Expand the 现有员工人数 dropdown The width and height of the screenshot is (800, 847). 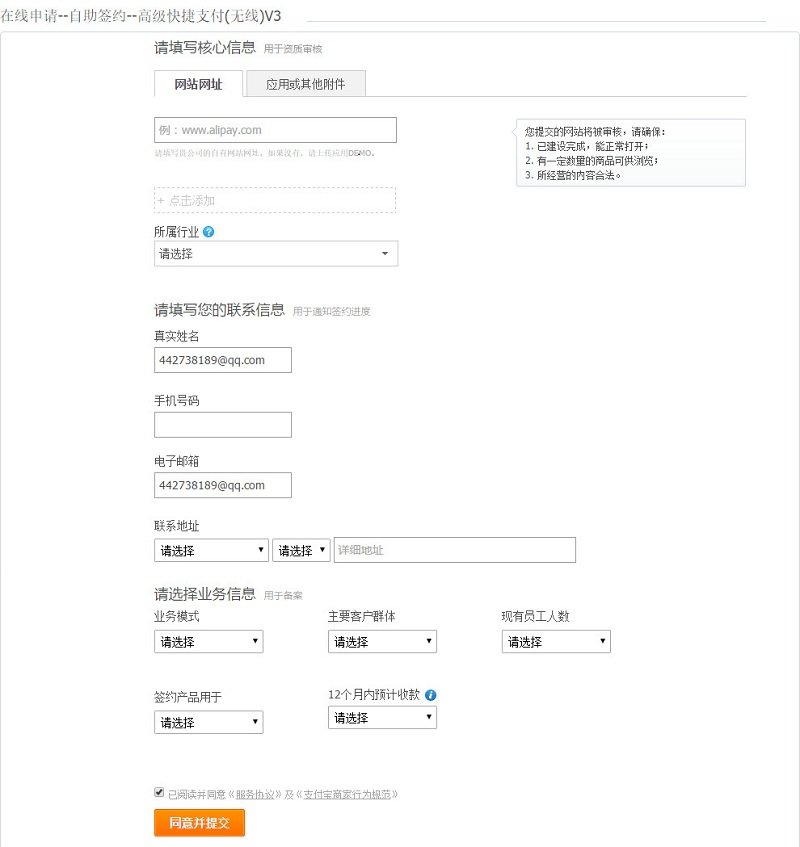tap(556, 642)
